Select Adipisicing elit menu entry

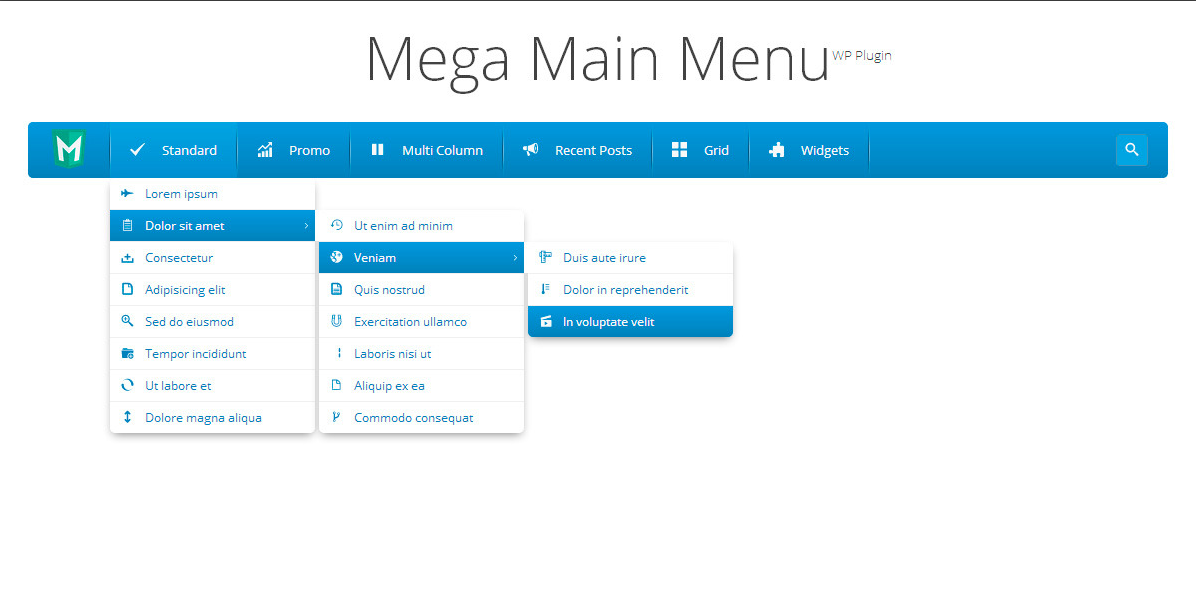pos(212,290)
